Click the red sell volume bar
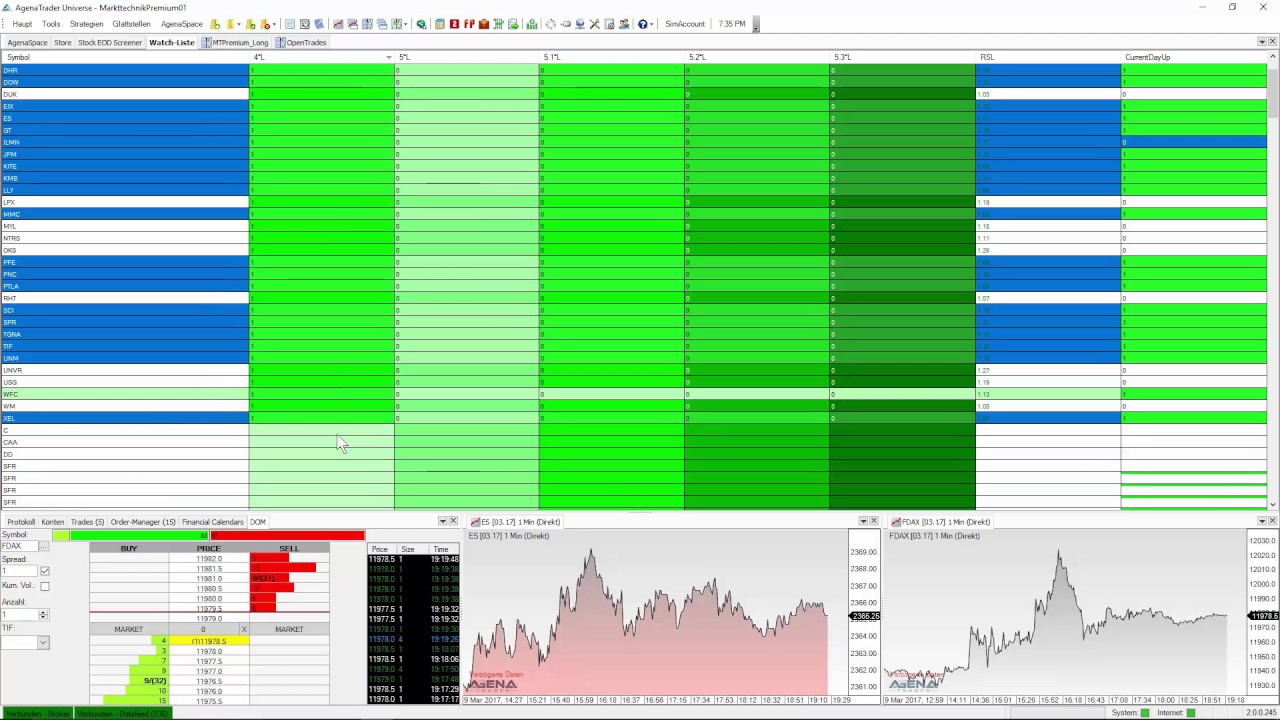Viewport: 1280px width, 720px height. click(x=288, y=535)
